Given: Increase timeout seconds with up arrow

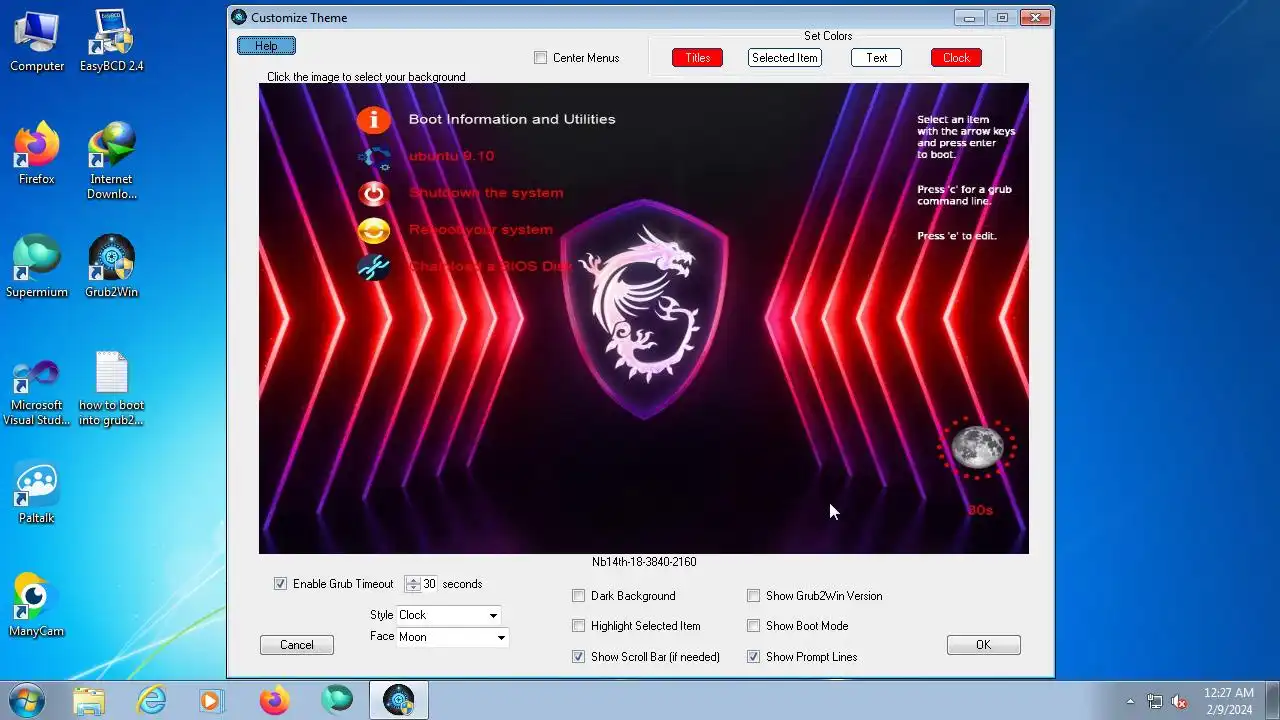Looking at the screenshot, I should click(413, 580).
